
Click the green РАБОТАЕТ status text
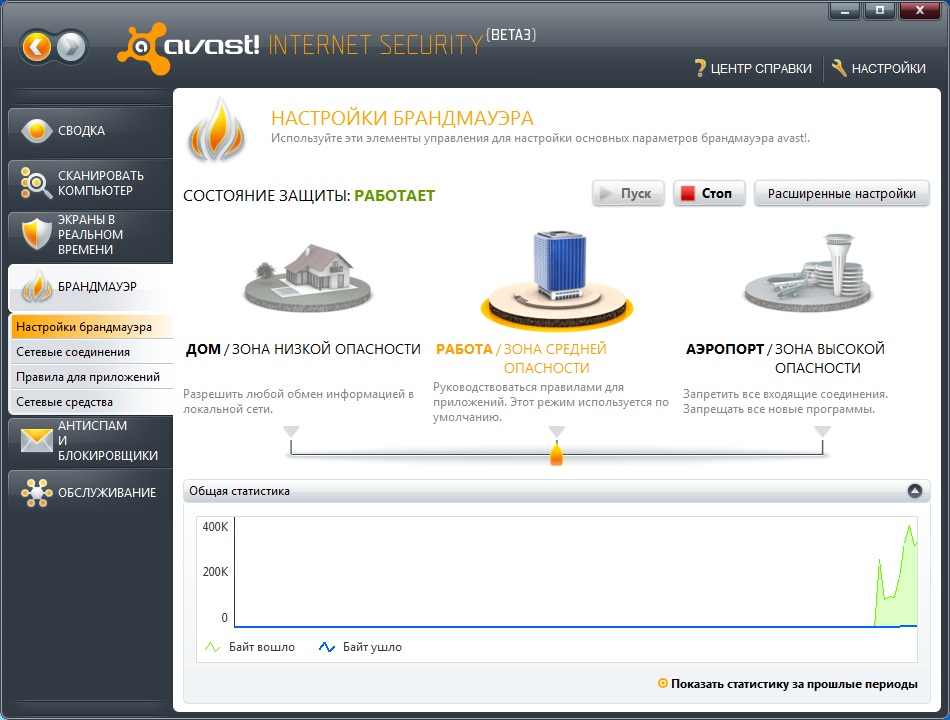pyautogui.click(x=394, y=196)
